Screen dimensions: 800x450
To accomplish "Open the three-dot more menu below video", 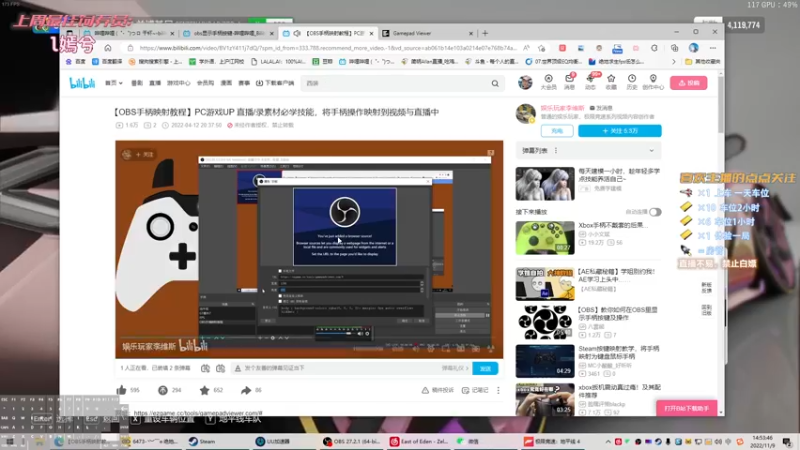I will click(498, 390).
